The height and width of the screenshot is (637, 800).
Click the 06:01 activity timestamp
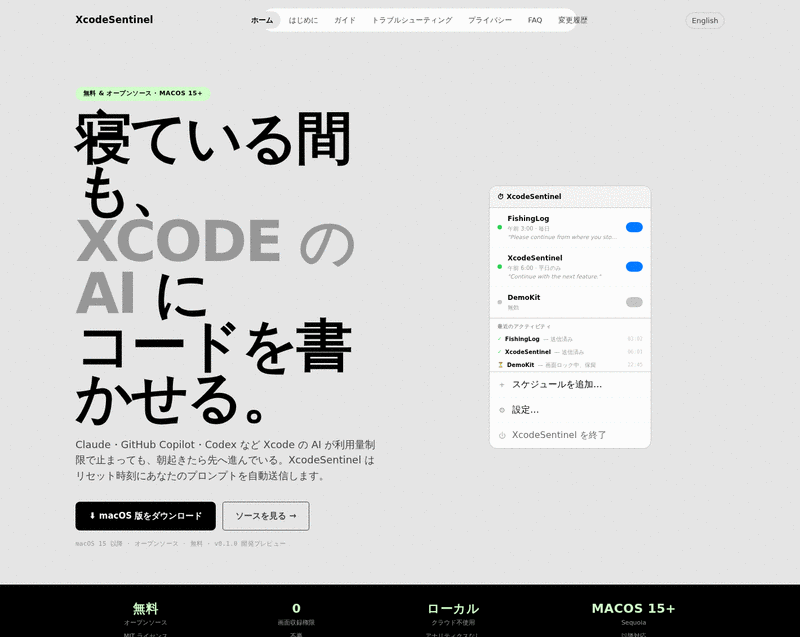click(x=635, y=352)
